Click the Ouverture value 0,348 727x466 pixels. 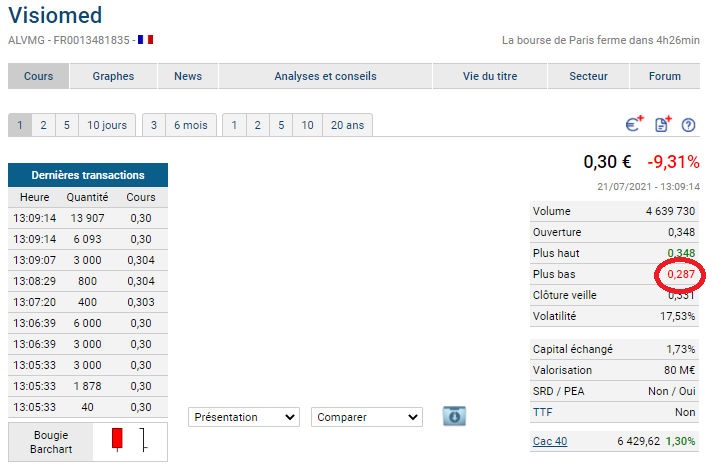[x=682, y=232]
